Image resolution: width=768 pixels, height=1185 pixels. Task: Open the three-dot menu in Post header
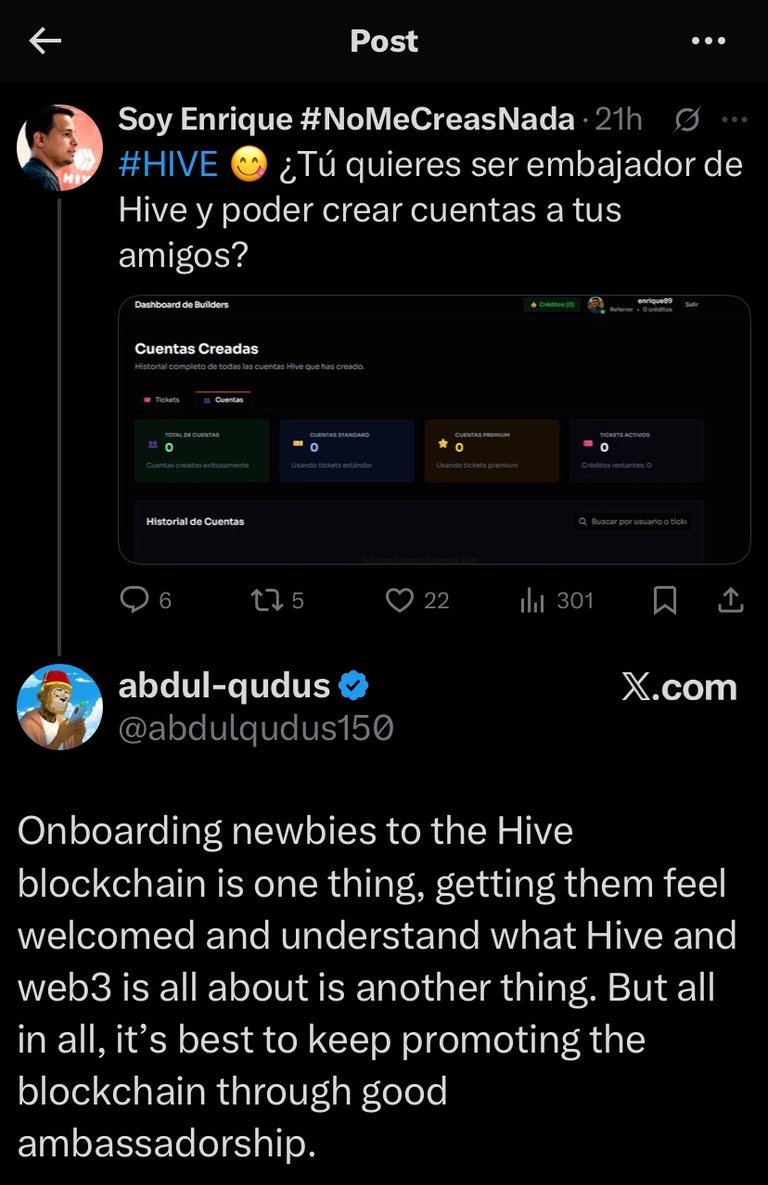click(708, 41)
